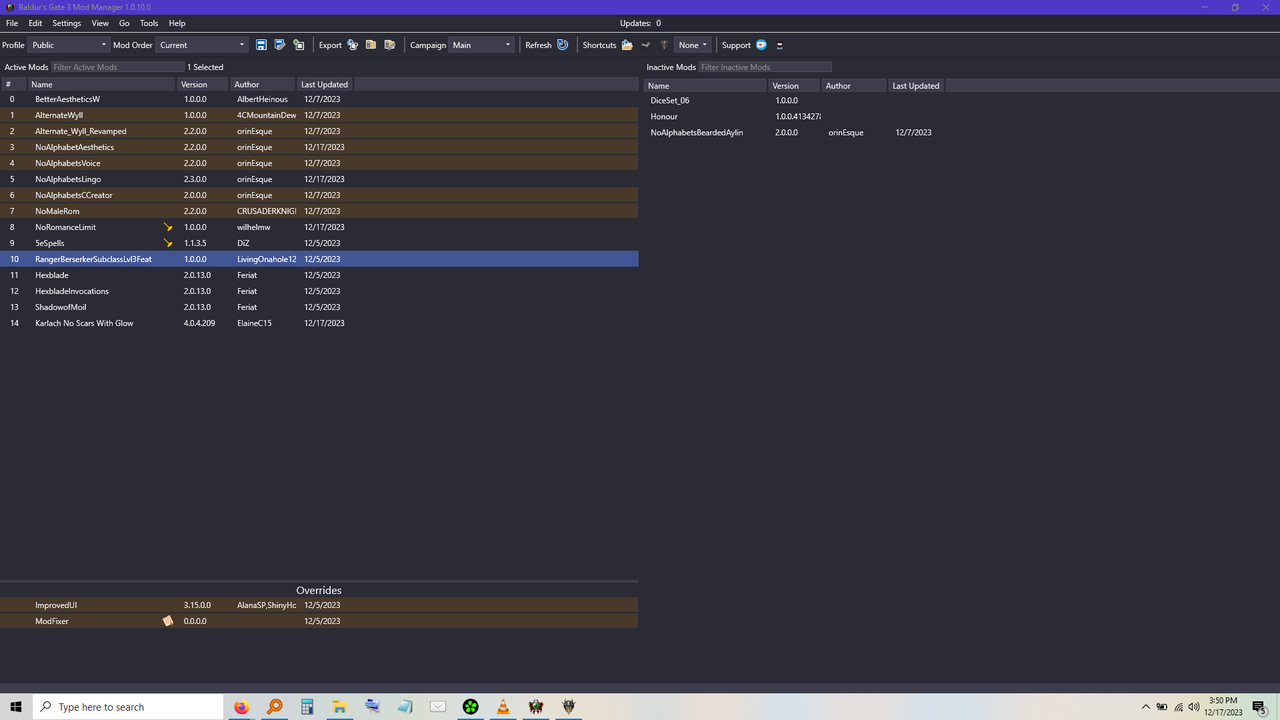Open VLC media player from taskbar
This screenshot has height=720, width=1280.
pos(503,707)
